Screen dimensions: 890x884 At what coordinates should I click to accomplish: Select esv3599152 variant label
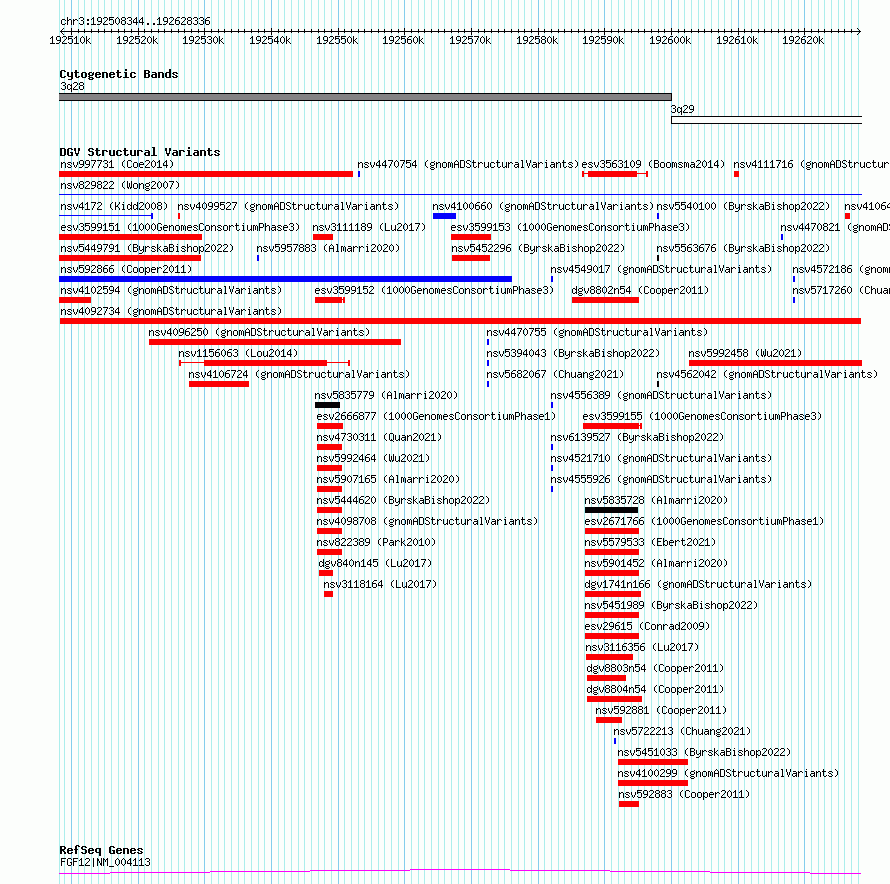434,290
